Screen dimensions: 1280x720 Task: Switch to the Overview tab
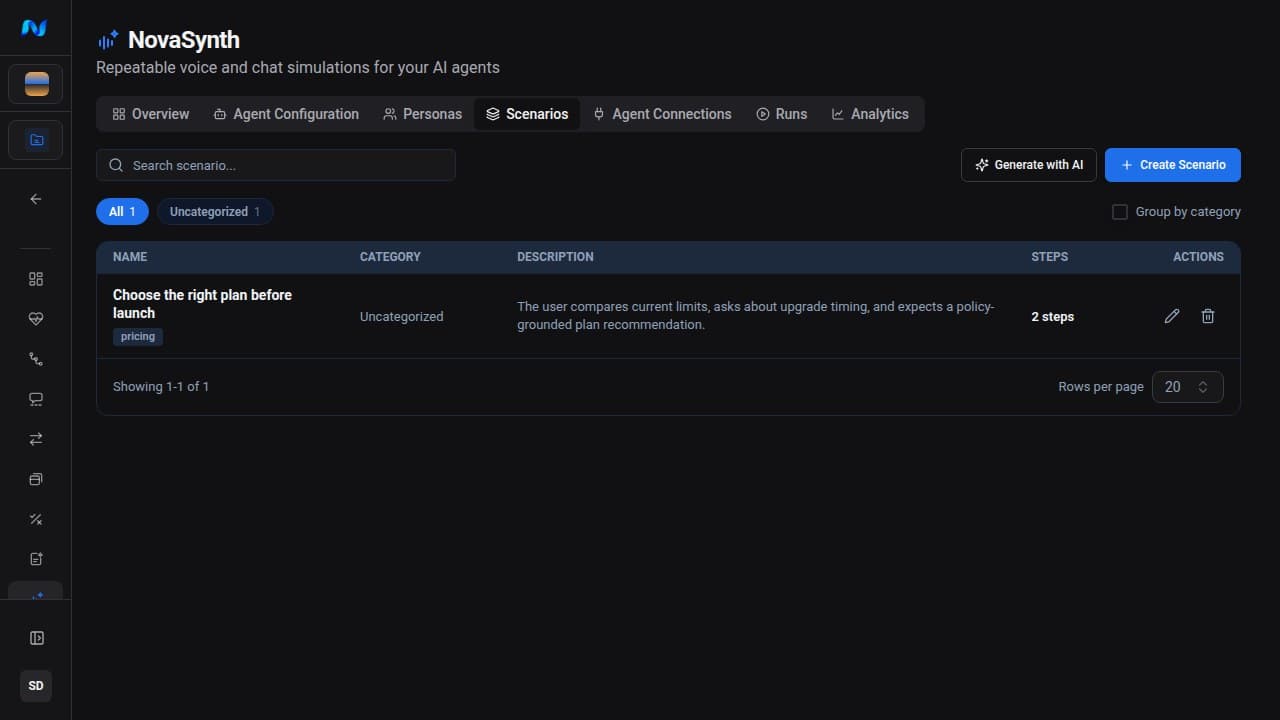150,114
